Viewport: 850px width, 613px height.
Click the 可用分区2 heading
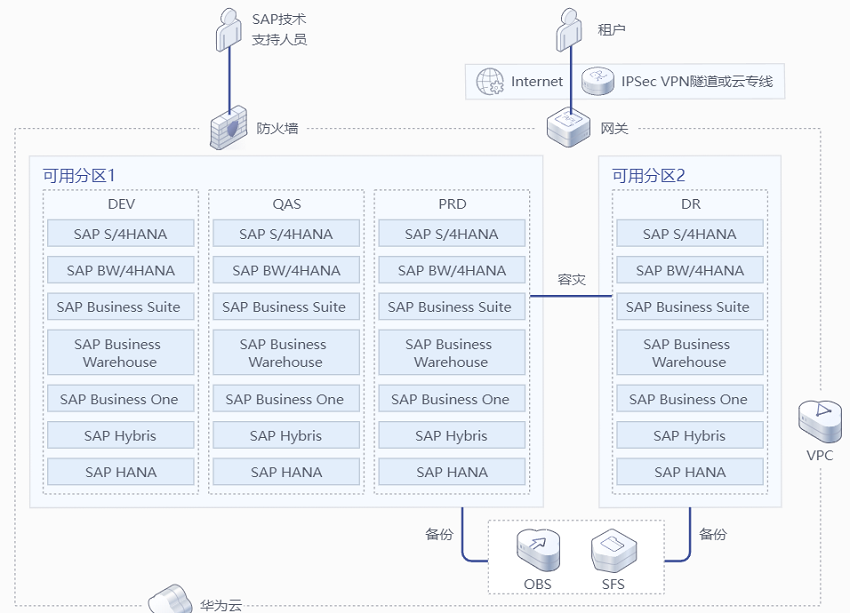pyautogui.click(x=648, y=175)
